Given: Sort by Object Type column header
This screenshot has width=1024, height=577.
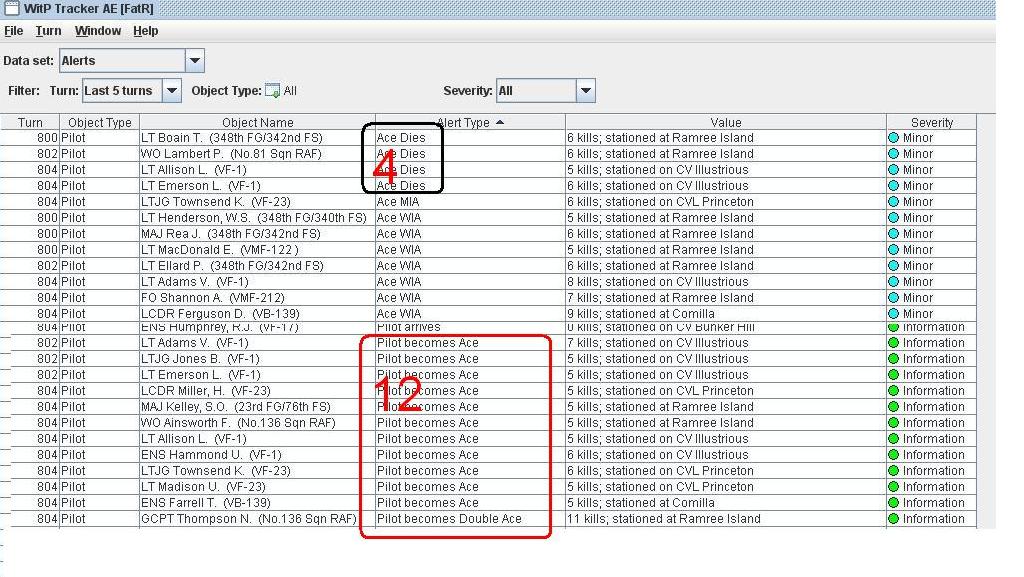Looking at the screenshot, I should 99,122.
